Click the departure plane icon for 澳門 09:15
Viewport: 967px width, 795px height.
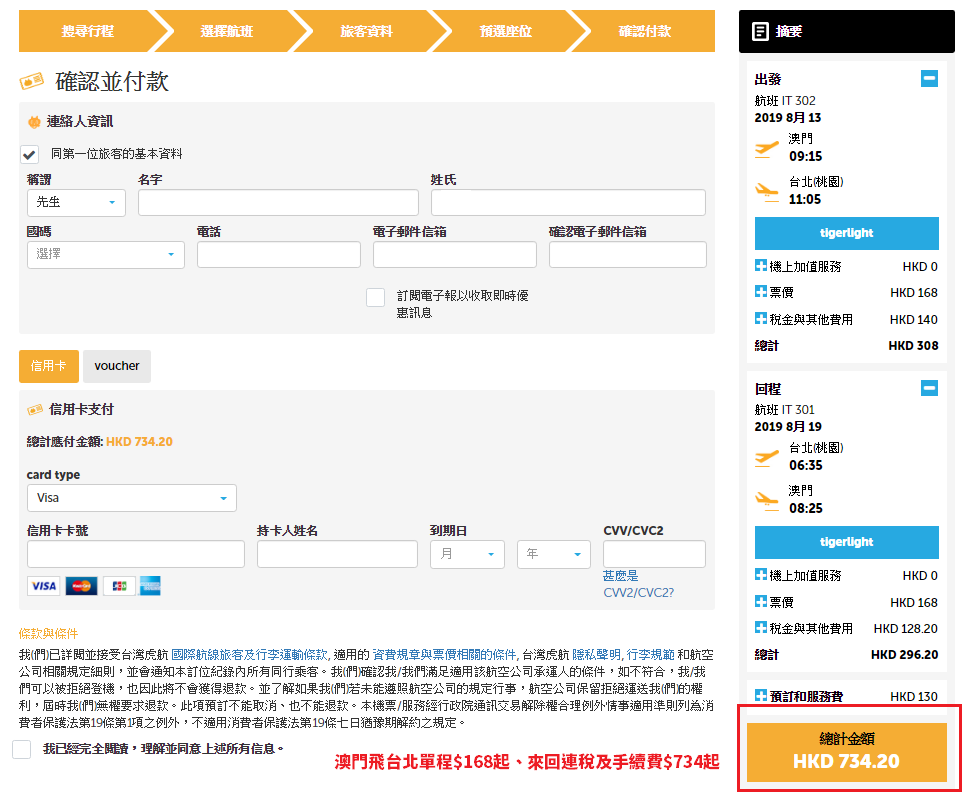(x=767, y=149)
